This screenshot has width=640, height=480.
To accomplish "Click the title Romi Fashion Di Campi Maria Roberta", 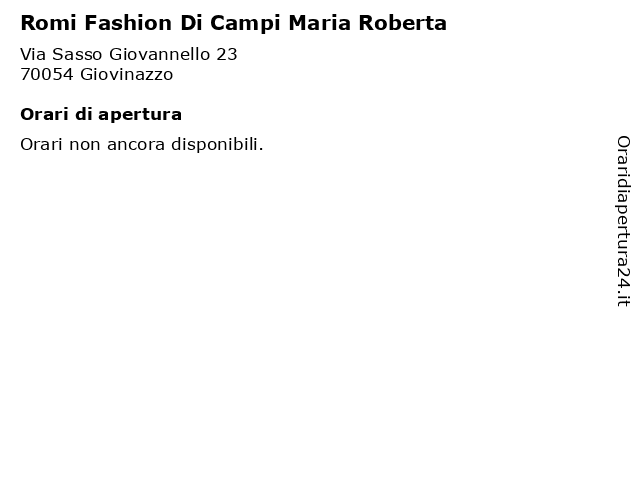I will pos(233,23).
